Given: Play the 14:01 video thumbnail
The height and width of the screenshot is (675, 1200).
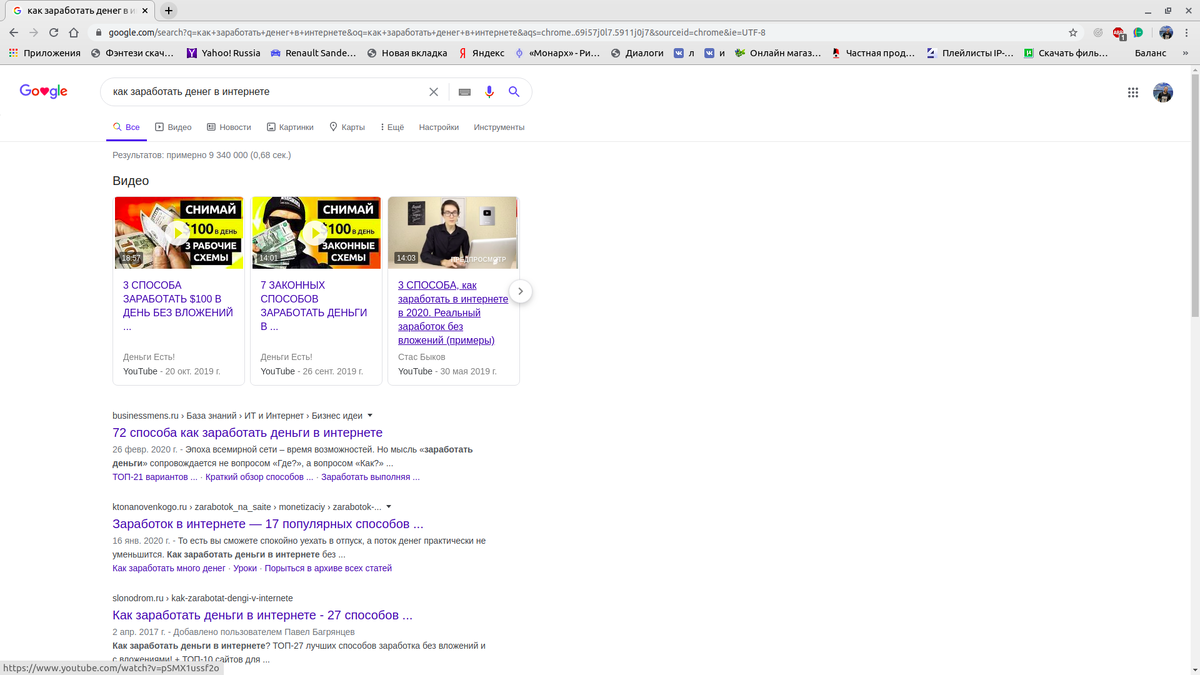Looking at the screenshot, I should [x=316, y=232].
